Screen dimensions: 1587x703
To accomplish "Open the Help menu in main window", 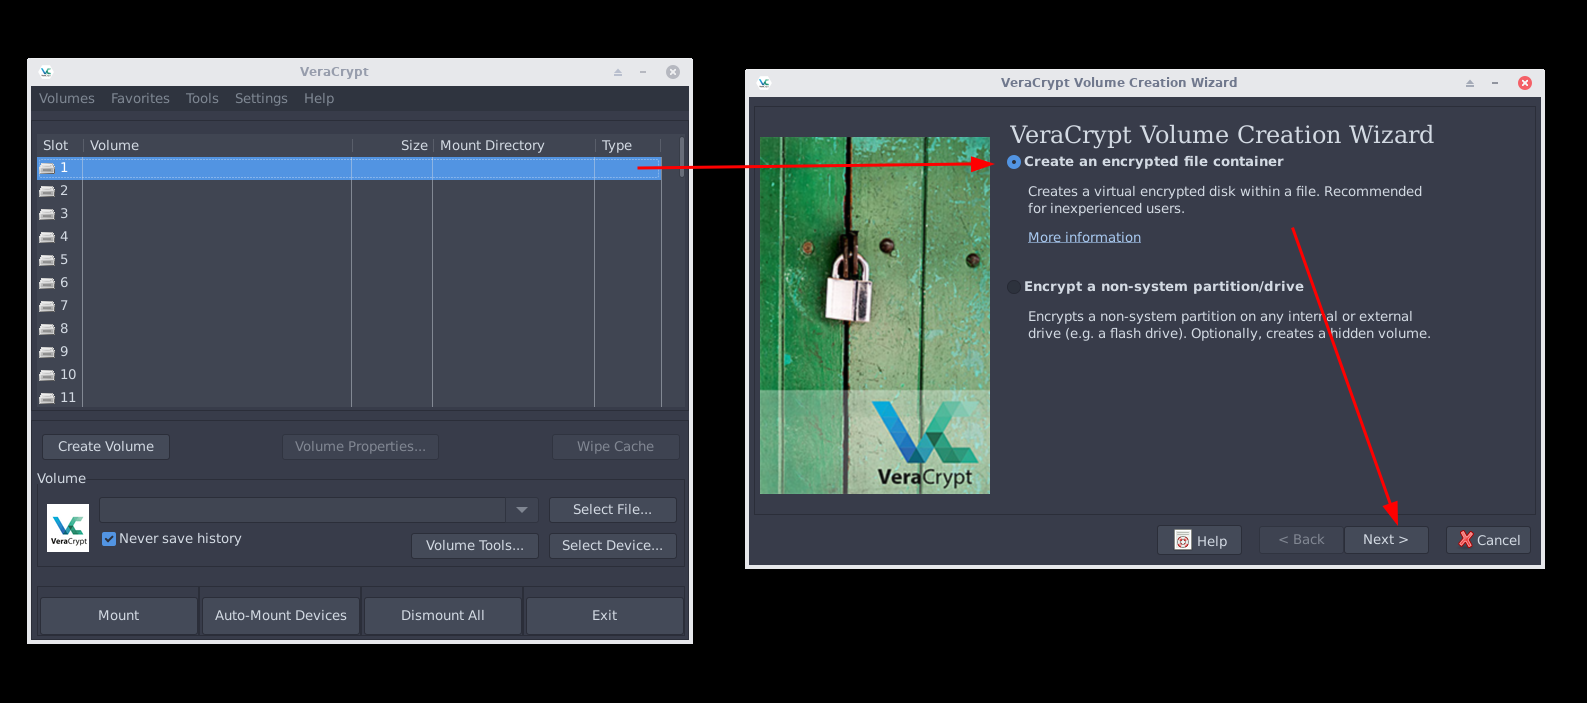I will pyautogui.click(x=319, y=98).
